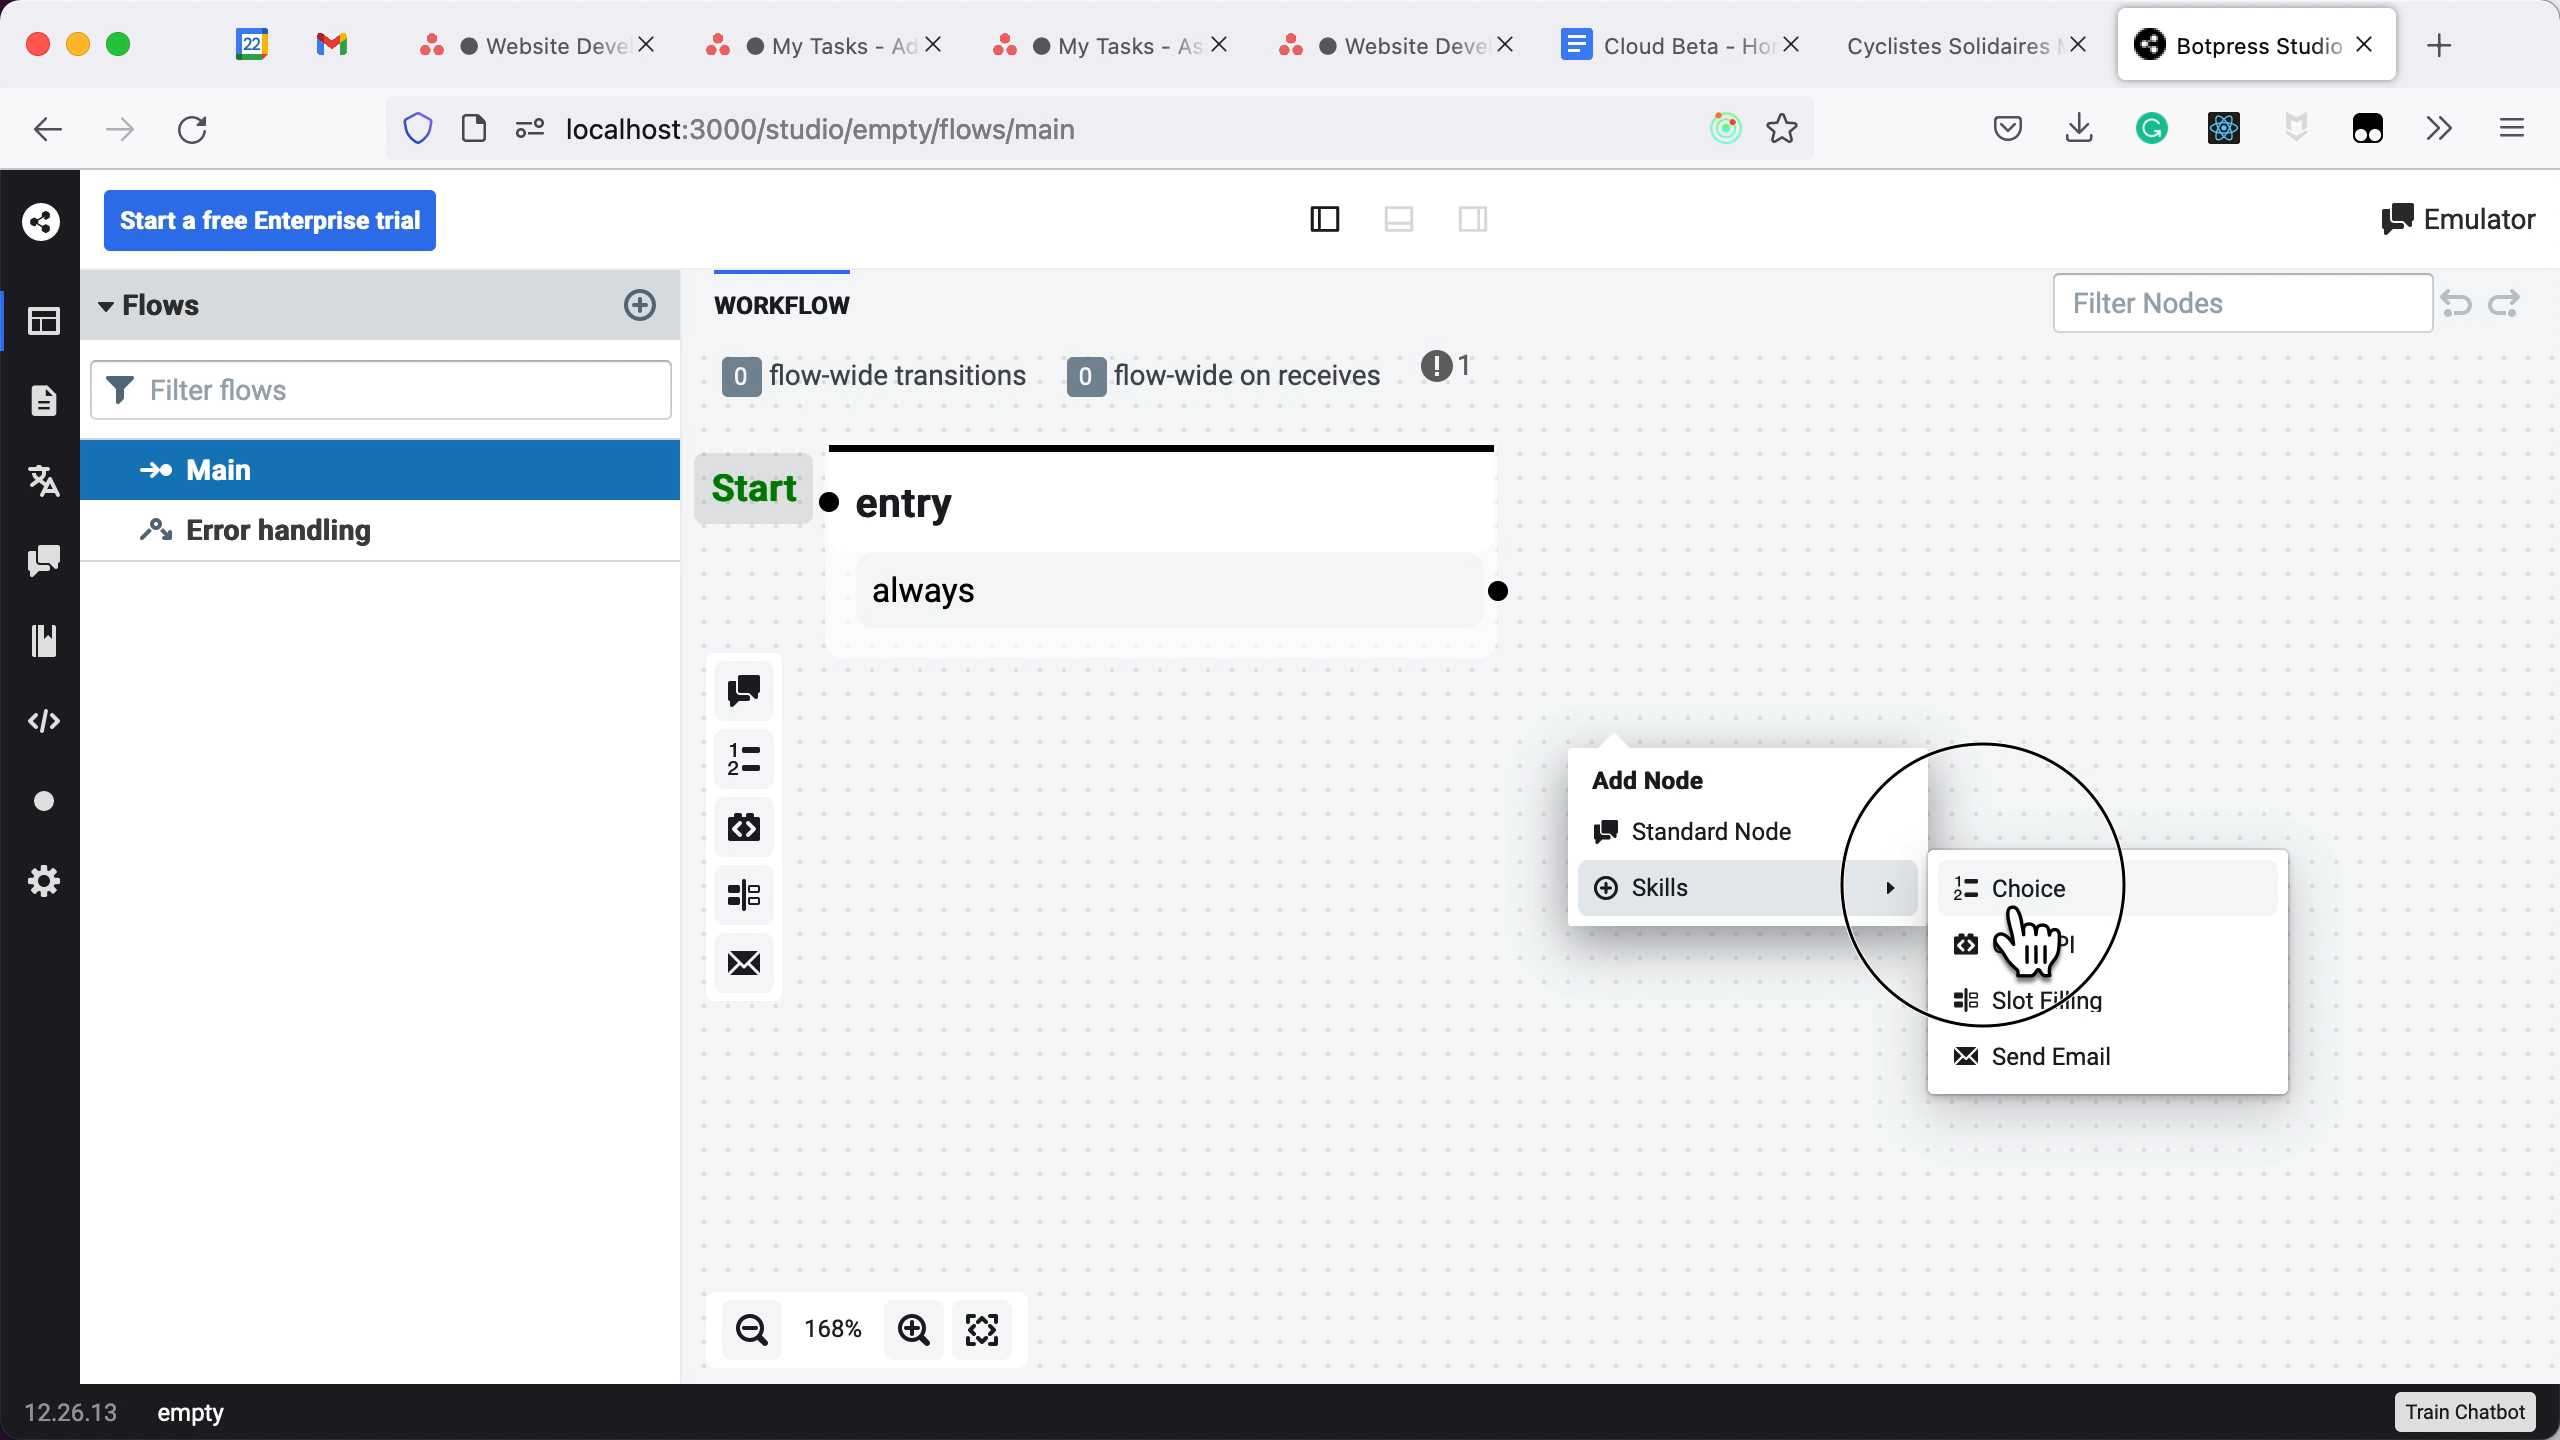This screenshot has width=2560, height=1440.
Task: Toggle the right inspector panel visibility
Action: coord(1472,219)
